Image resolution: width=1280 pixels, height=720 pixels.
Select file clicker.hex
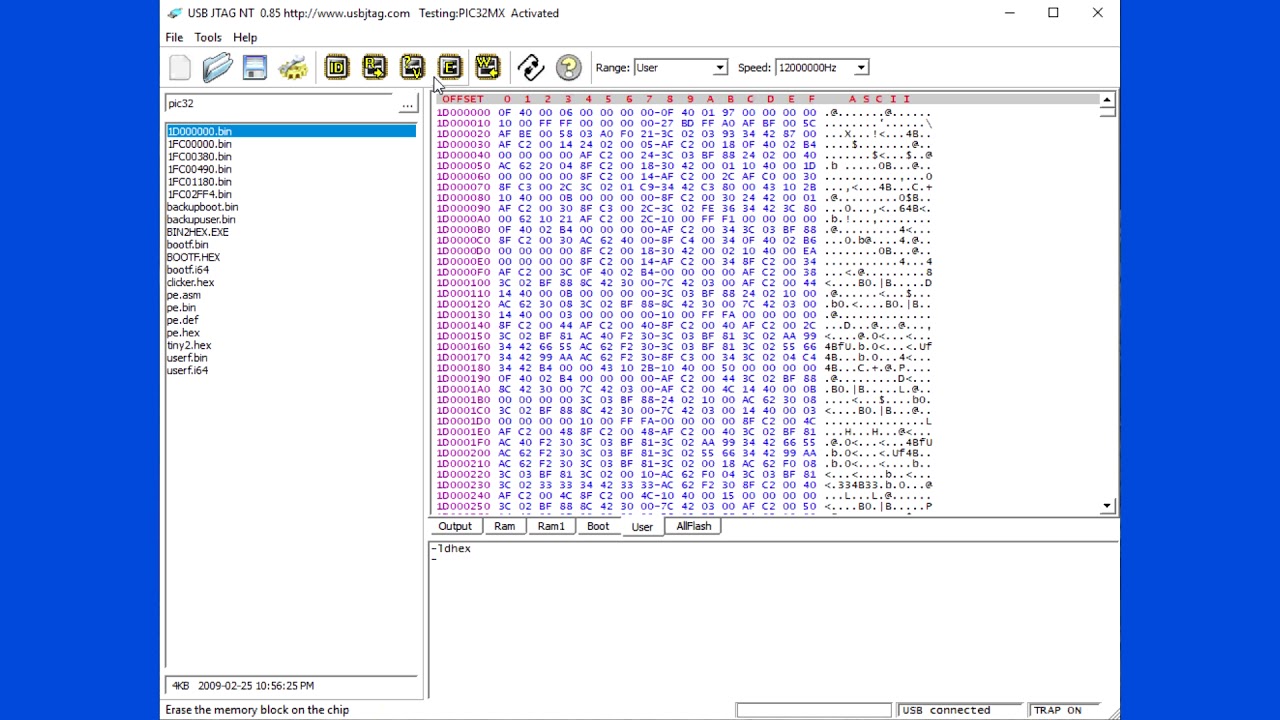click(190, 283)
